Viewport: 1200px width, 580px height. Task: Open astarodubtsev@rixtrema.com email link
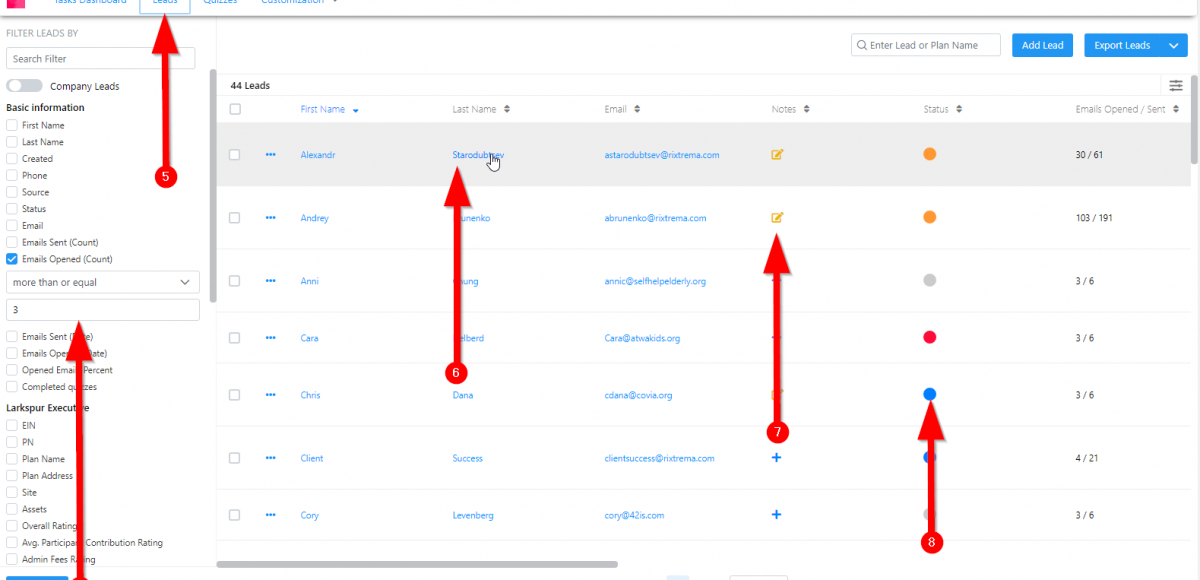(661, 155)
